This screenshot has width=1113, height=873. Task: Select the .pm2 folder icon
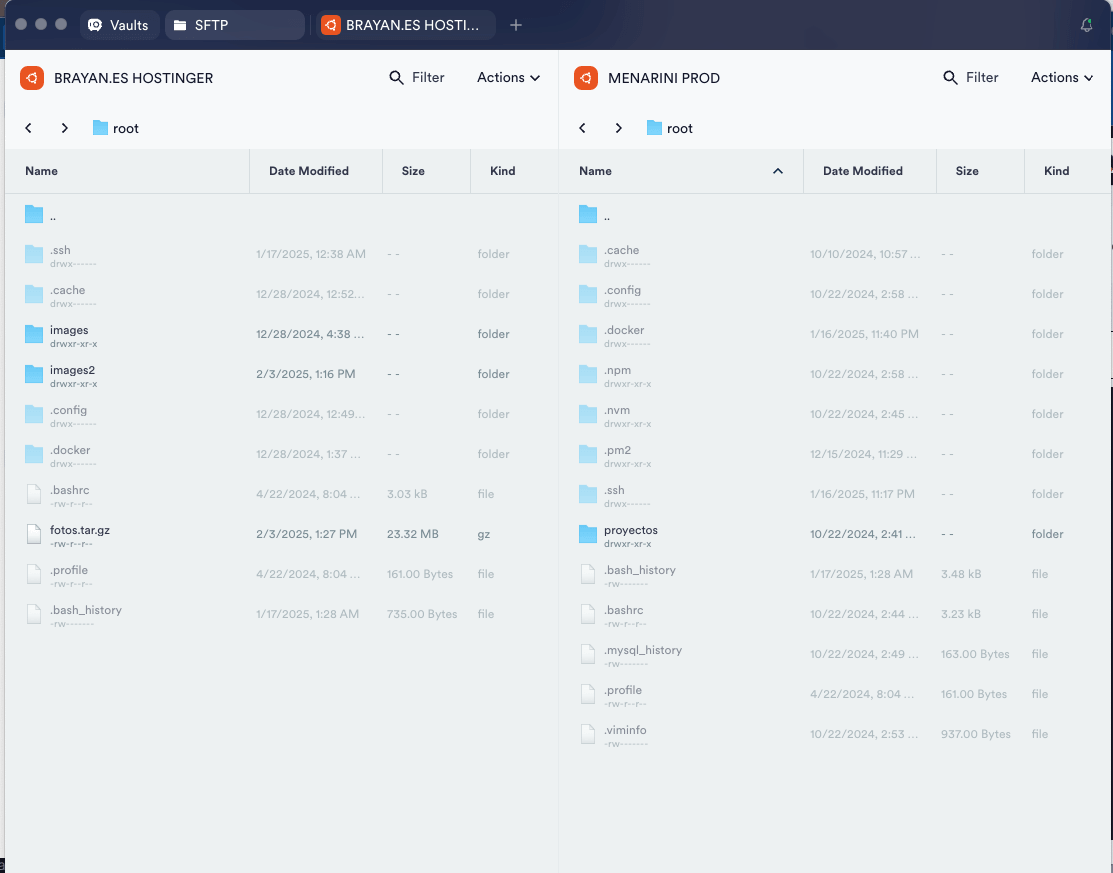588,454
